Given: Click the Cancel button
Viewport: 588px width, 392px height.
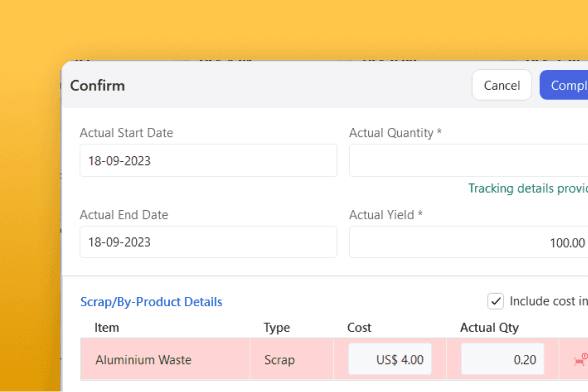Looking at the screenshot, I should click(x=502, y=85).
